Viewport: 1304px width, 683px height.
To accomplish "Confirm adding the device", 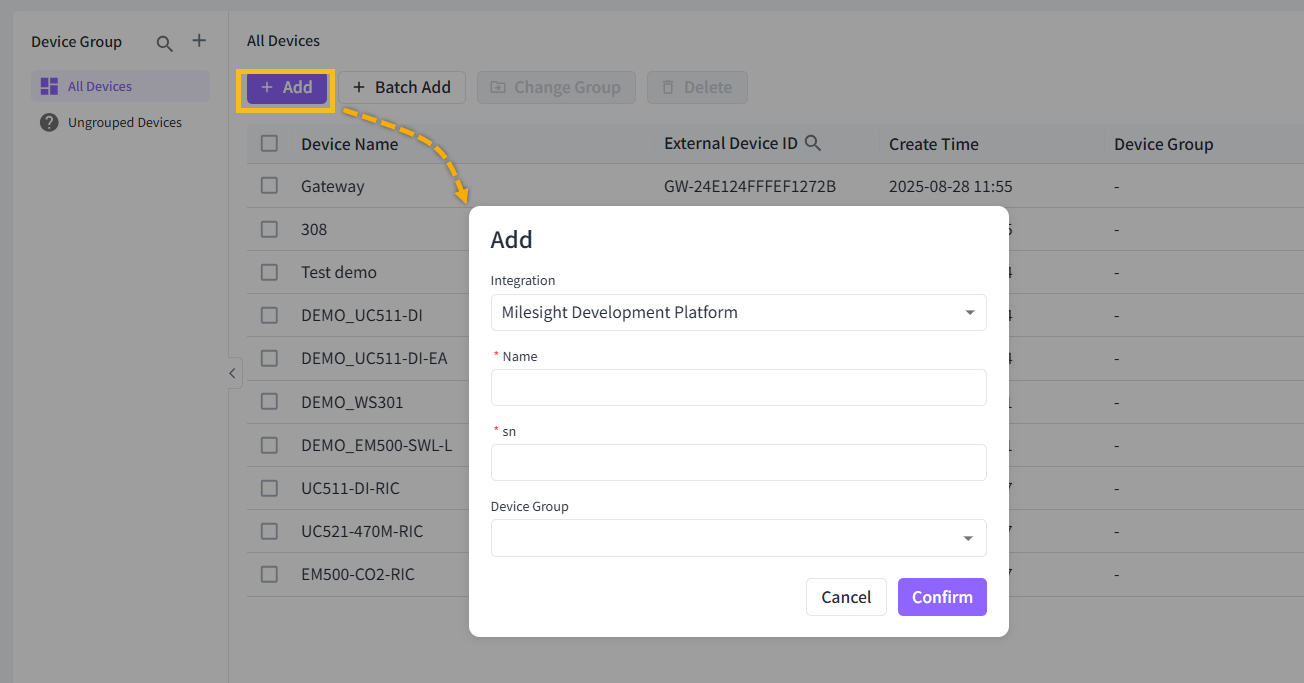I will click(x=941, y=597).
